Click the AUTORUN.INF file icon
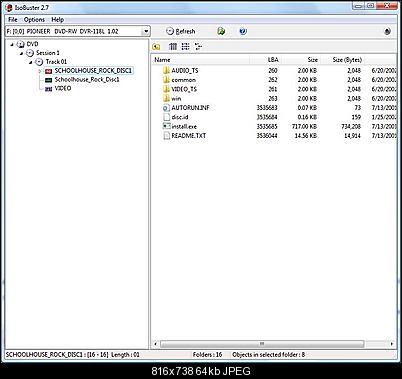 pyautogui.click(x=166, y=108)
